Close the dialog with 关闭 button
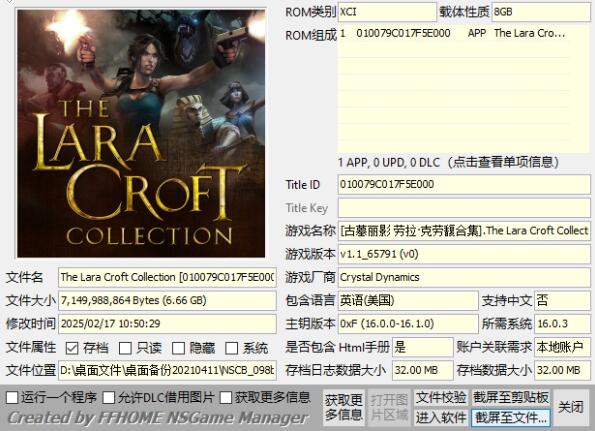The image size is (595, 431). coord(571,407)
